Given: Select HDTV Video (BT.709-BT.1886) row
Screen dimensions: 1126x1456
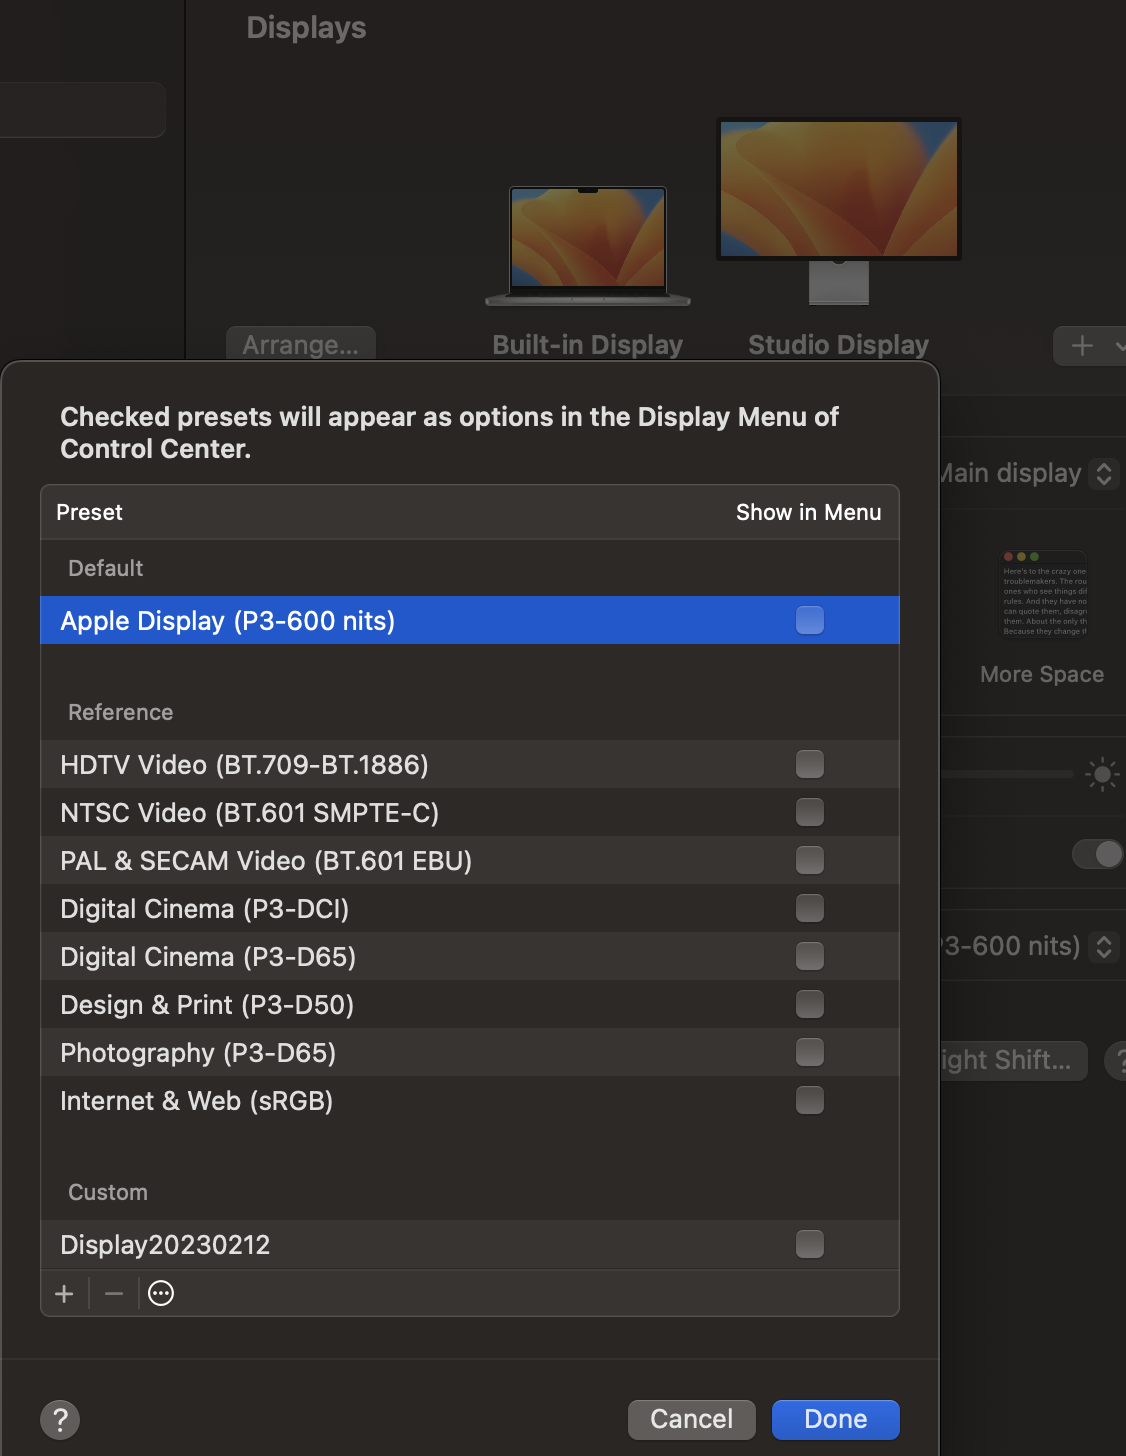Looking at the screenshot, I should (470, 764).
